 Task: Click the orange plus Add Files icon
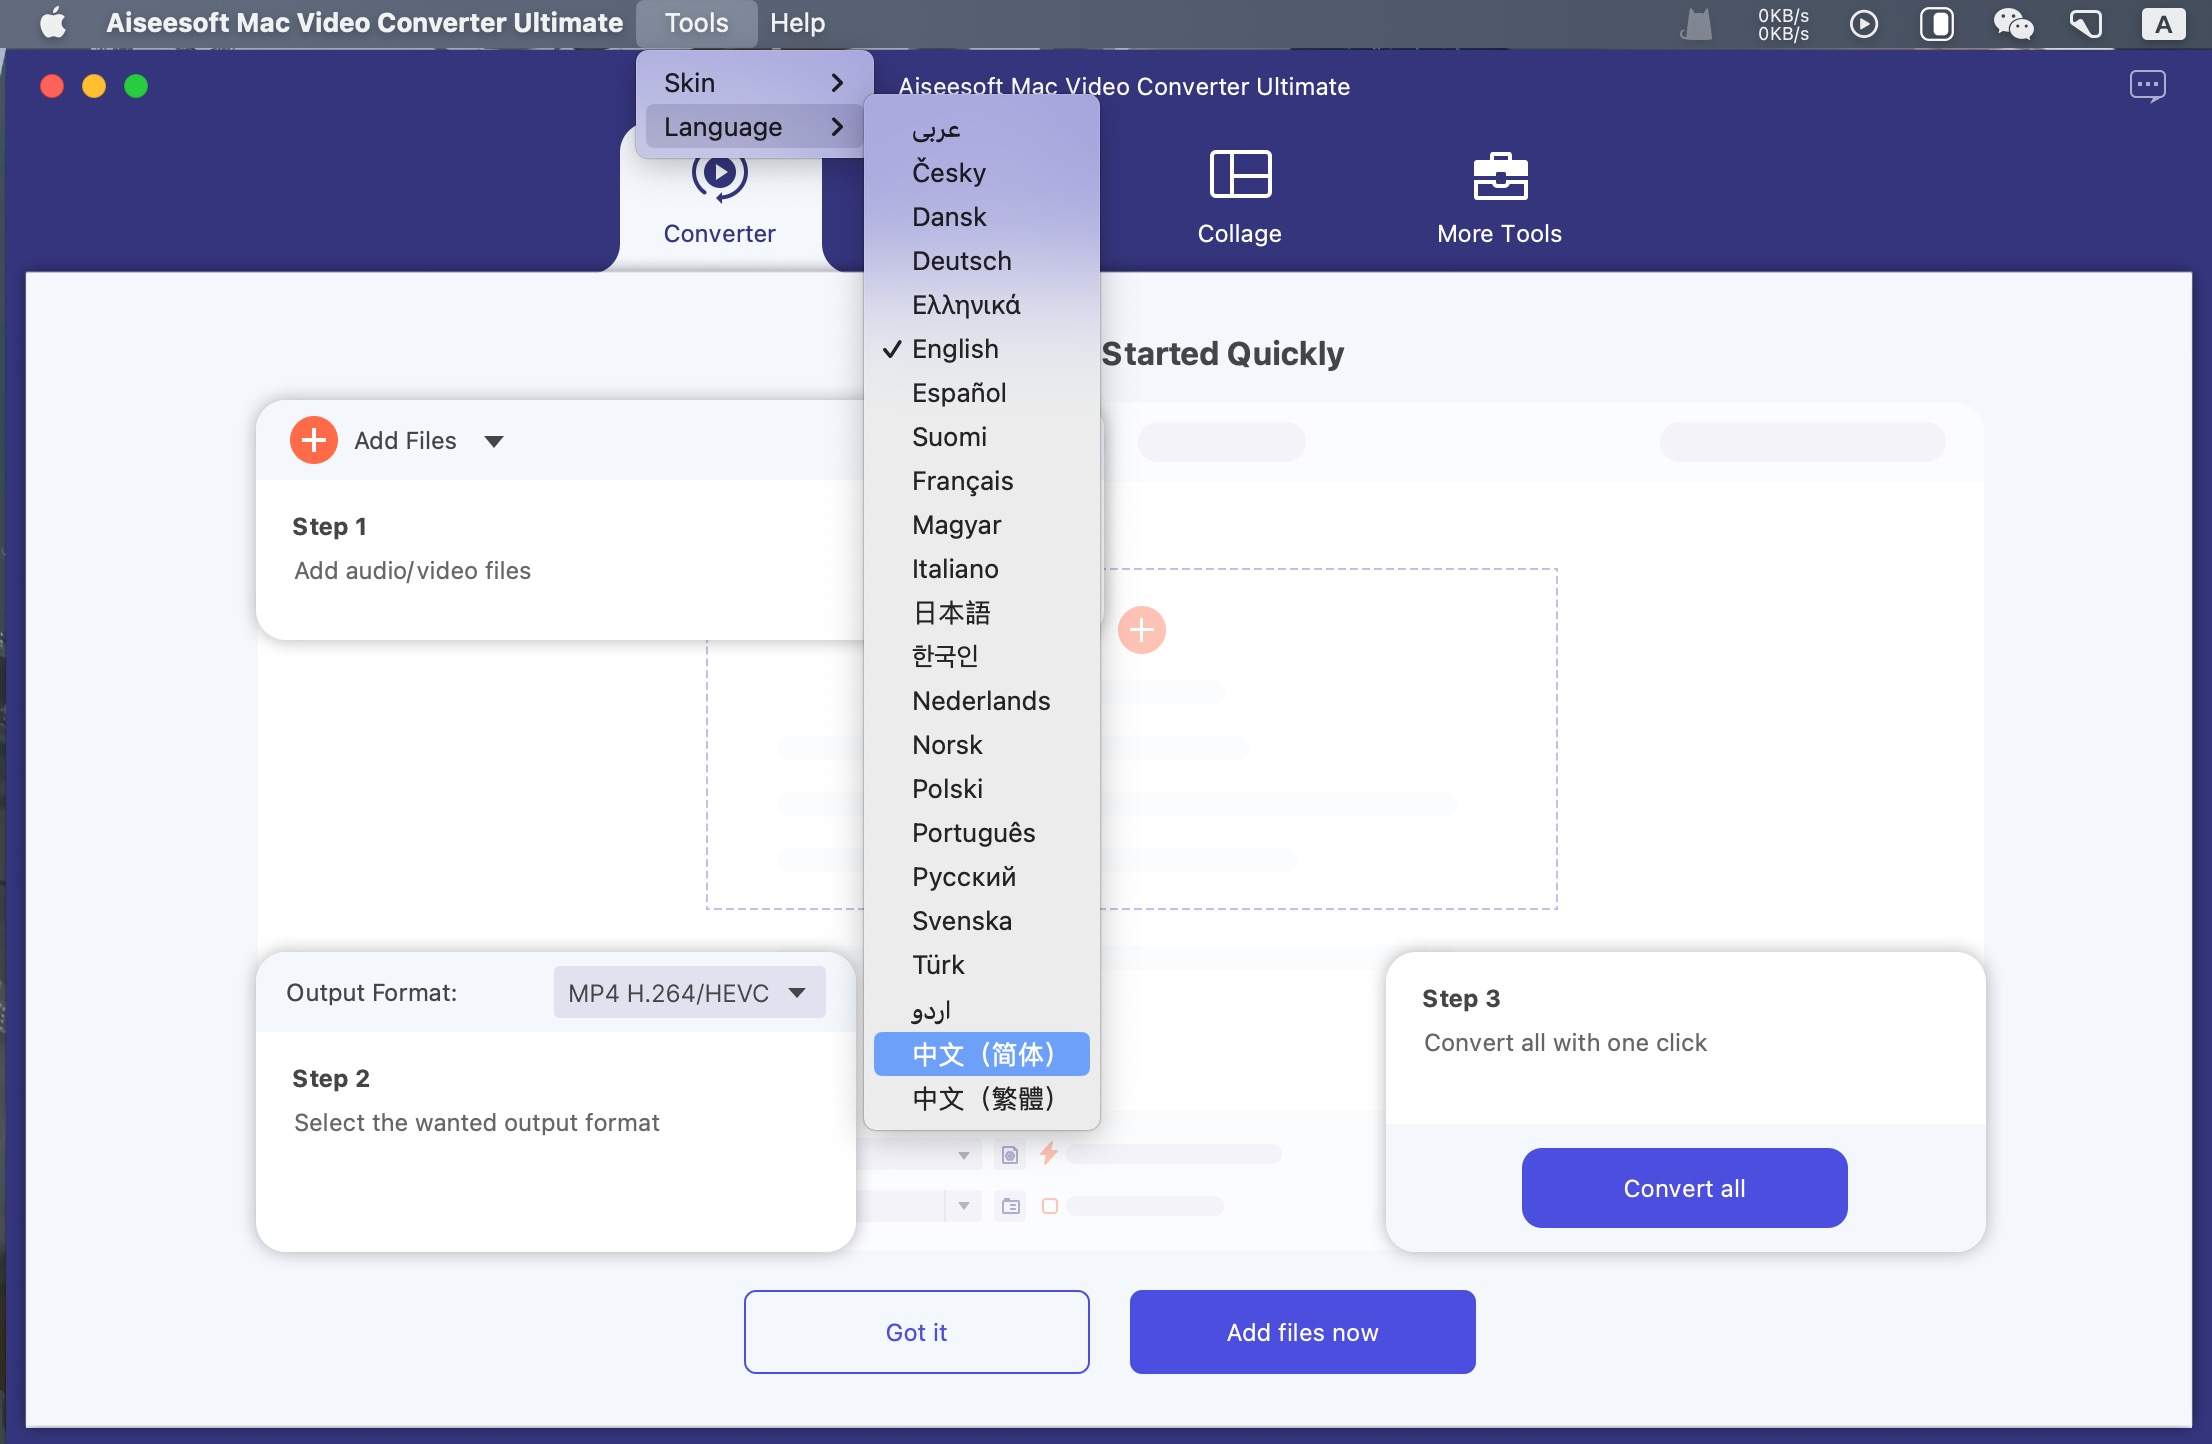[x=313, y=440]
